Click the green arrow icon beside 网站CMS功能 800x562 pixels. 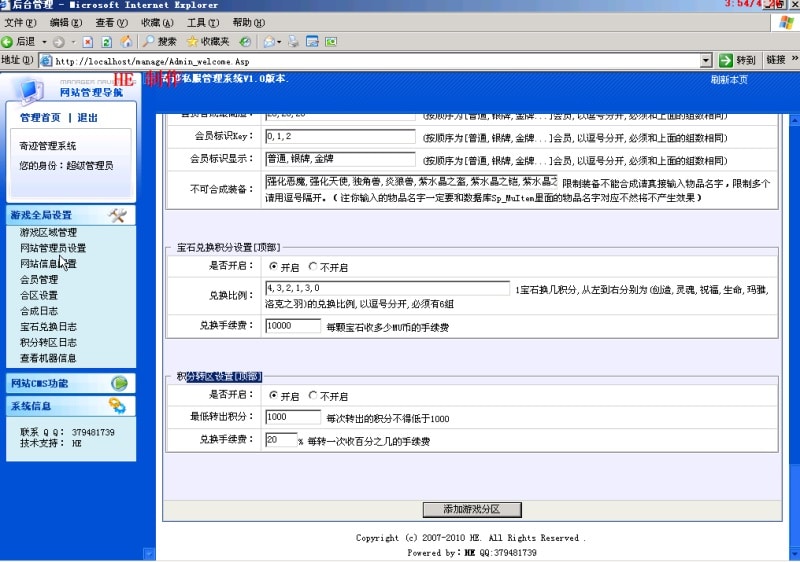click(119, 383)
